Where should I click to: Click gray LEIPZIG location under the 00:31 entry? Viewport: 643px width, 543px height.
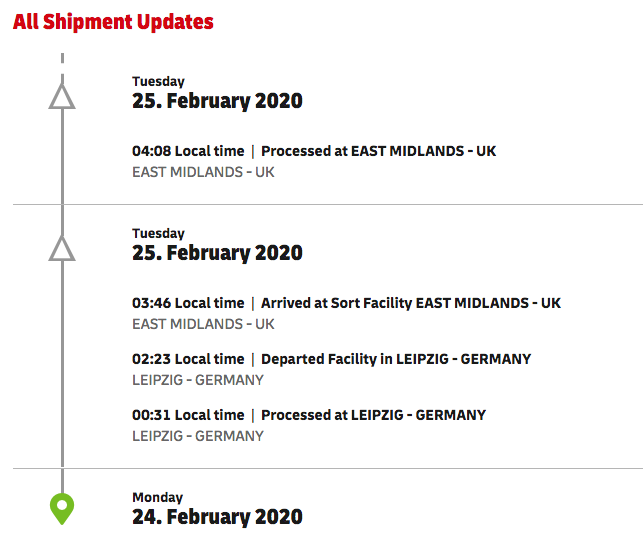tap(198, 436)
